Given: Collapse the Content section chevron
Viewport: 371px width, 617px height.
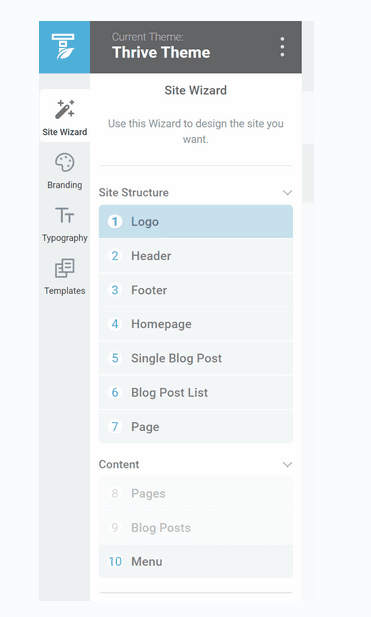Looking at the screenshot, I should point(288,464).
